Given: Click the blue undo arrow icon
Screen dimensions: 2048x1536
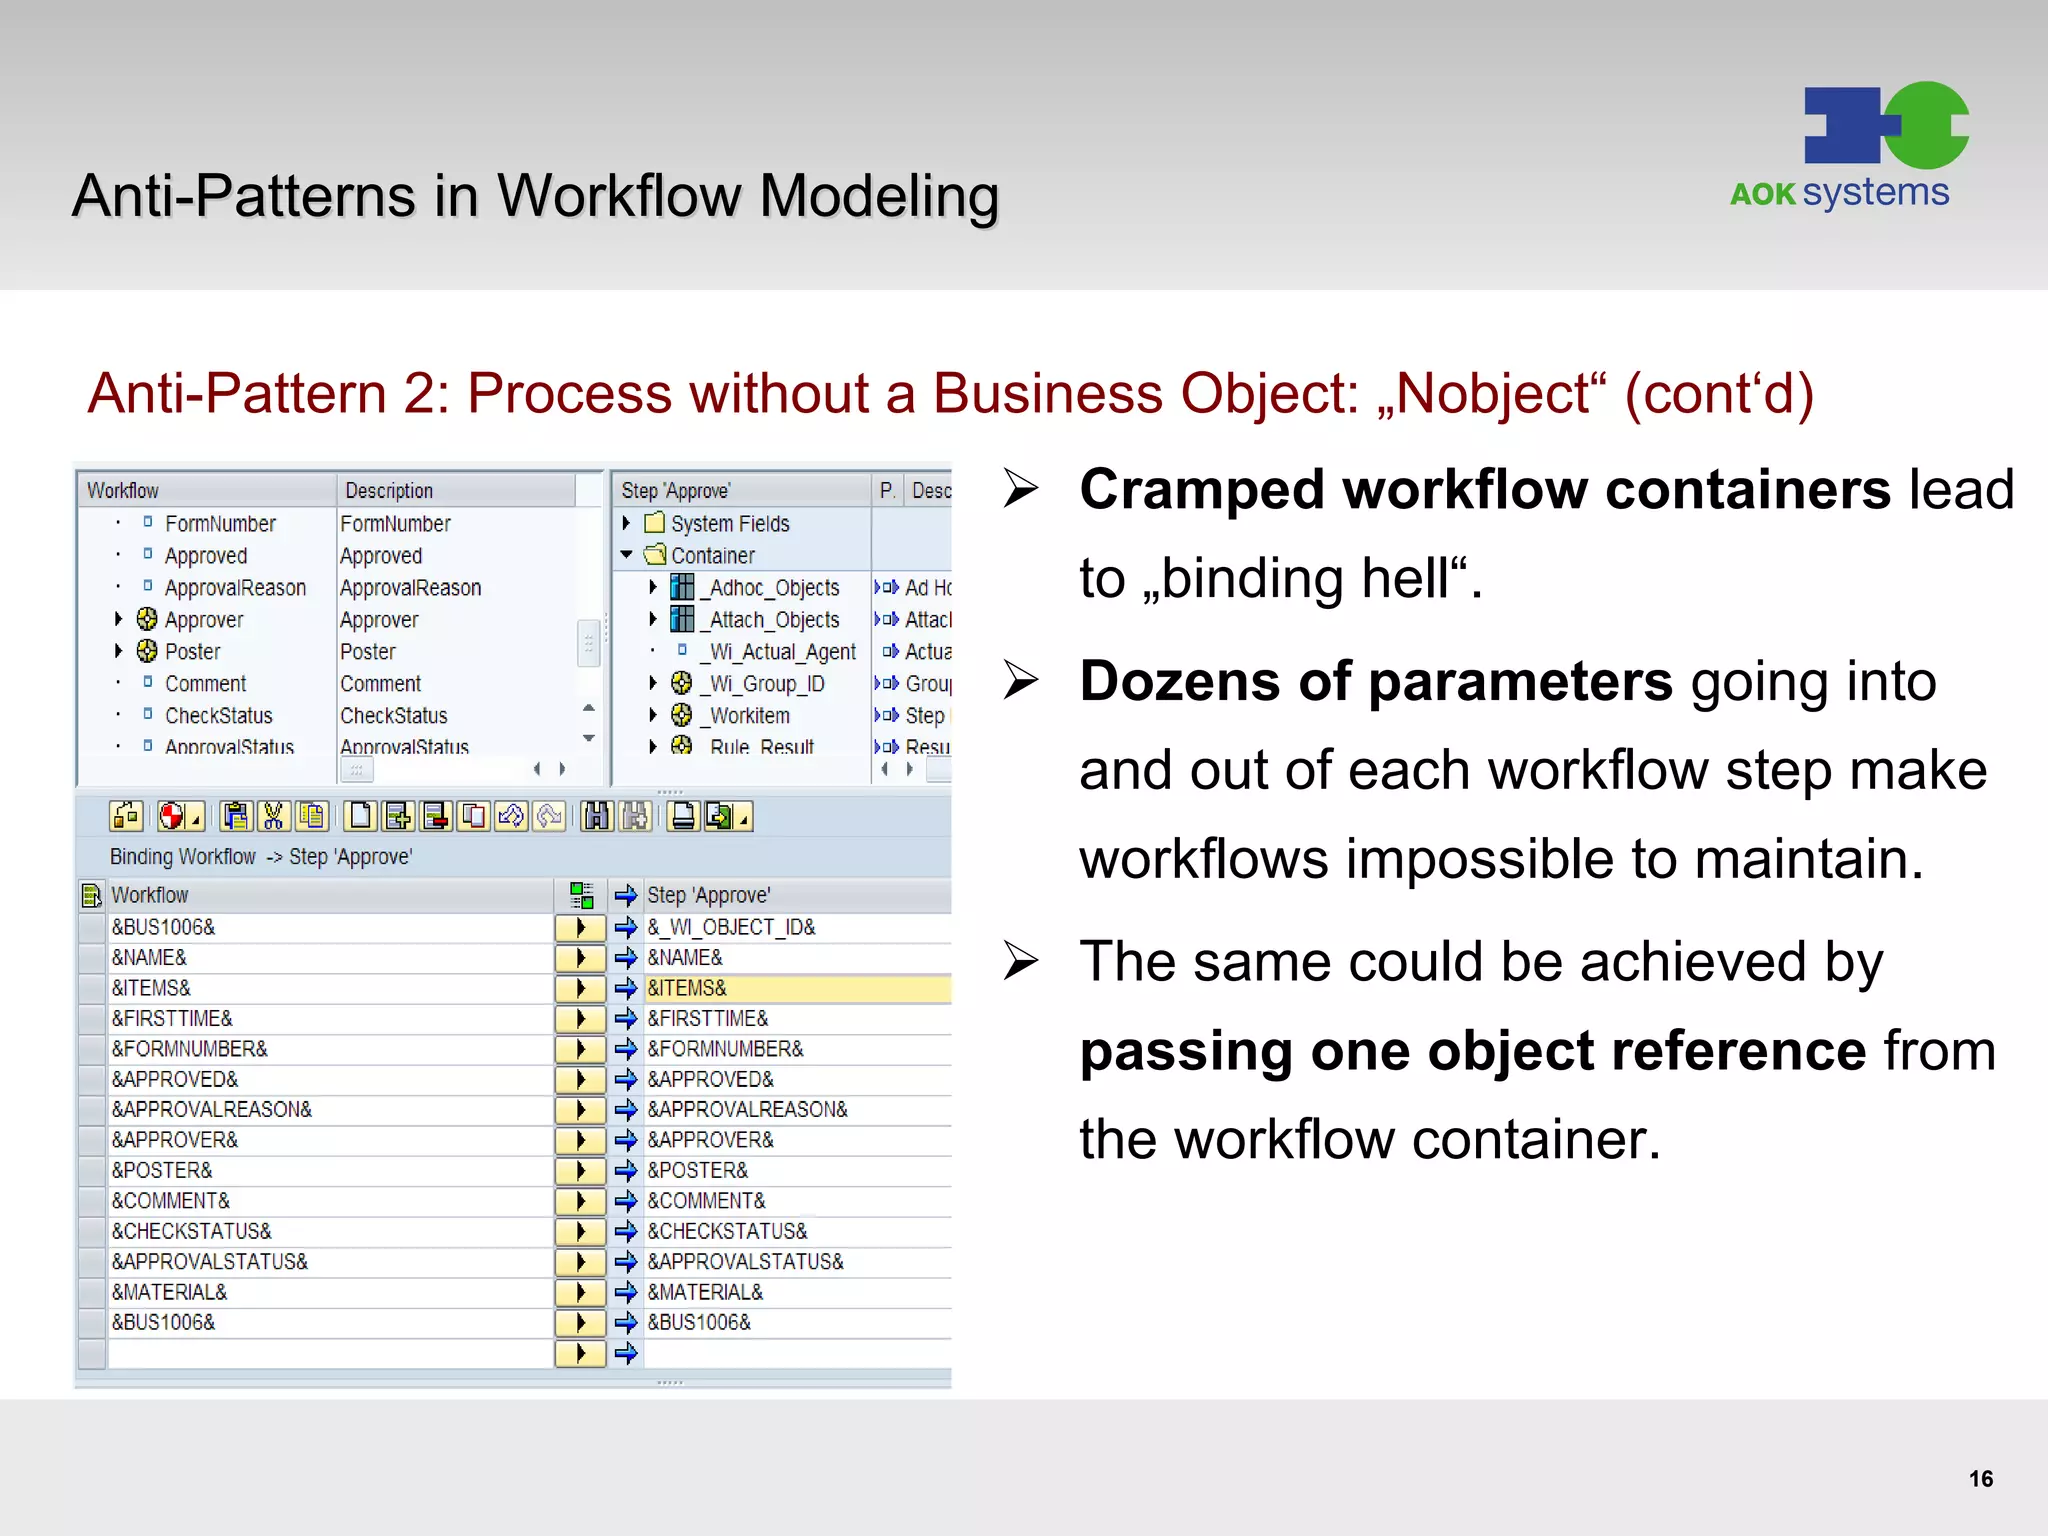Looking at the screenshot, I should [511, 817].
